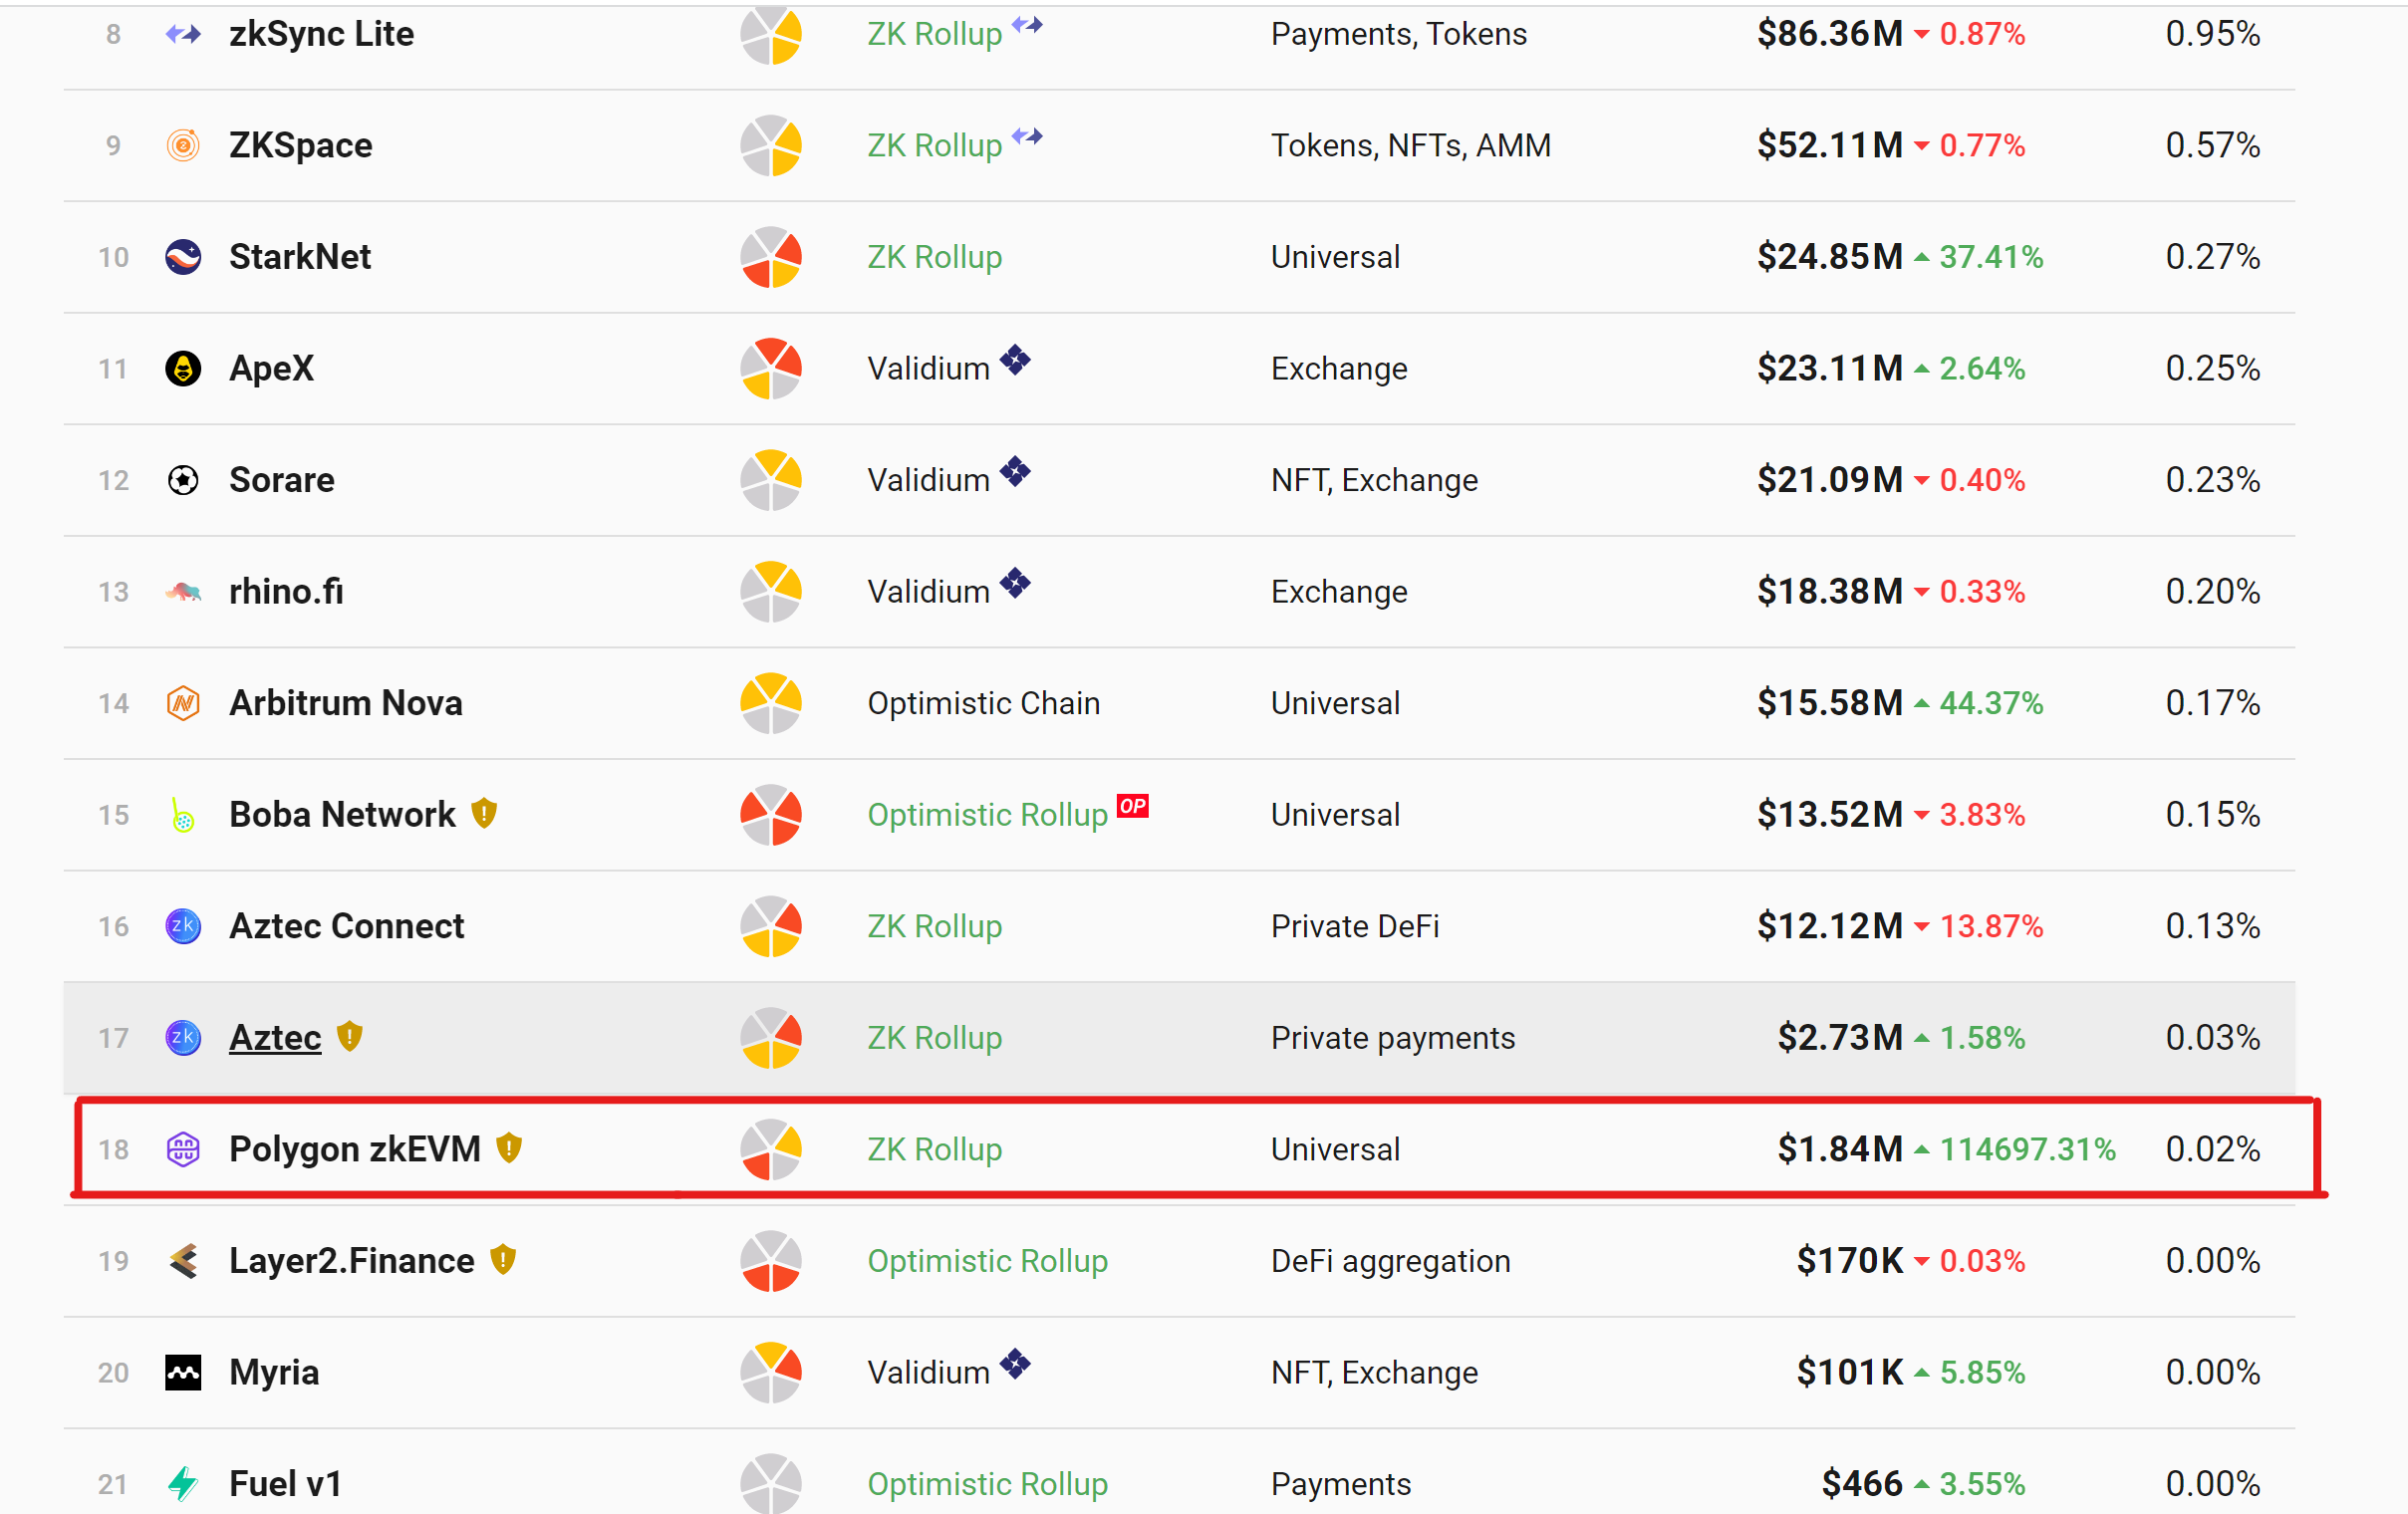The height and width of the screenshot is (1514, 2408).
Task: Click the ZKSpace logo icon
Action: click(183, 146)
